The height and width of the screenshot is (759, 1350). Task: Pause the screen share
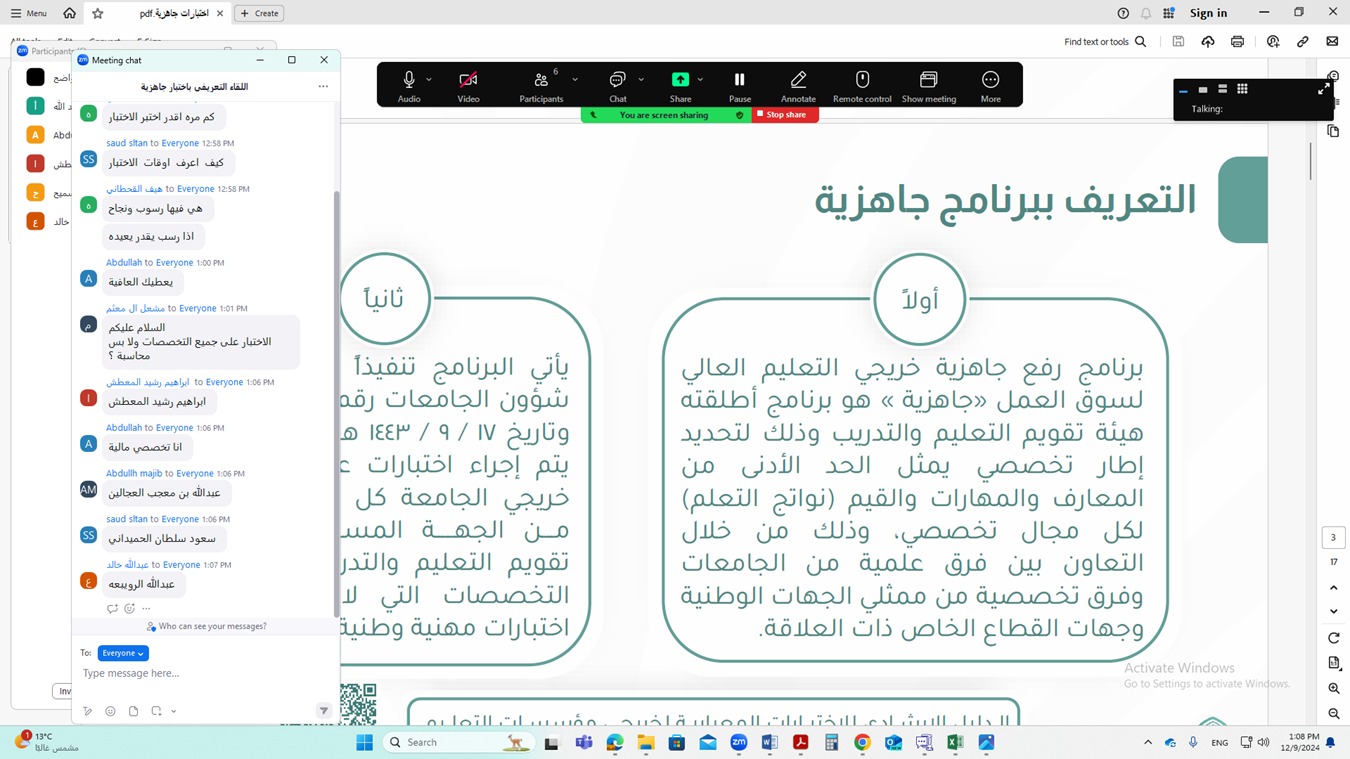[x=739, y=80]
